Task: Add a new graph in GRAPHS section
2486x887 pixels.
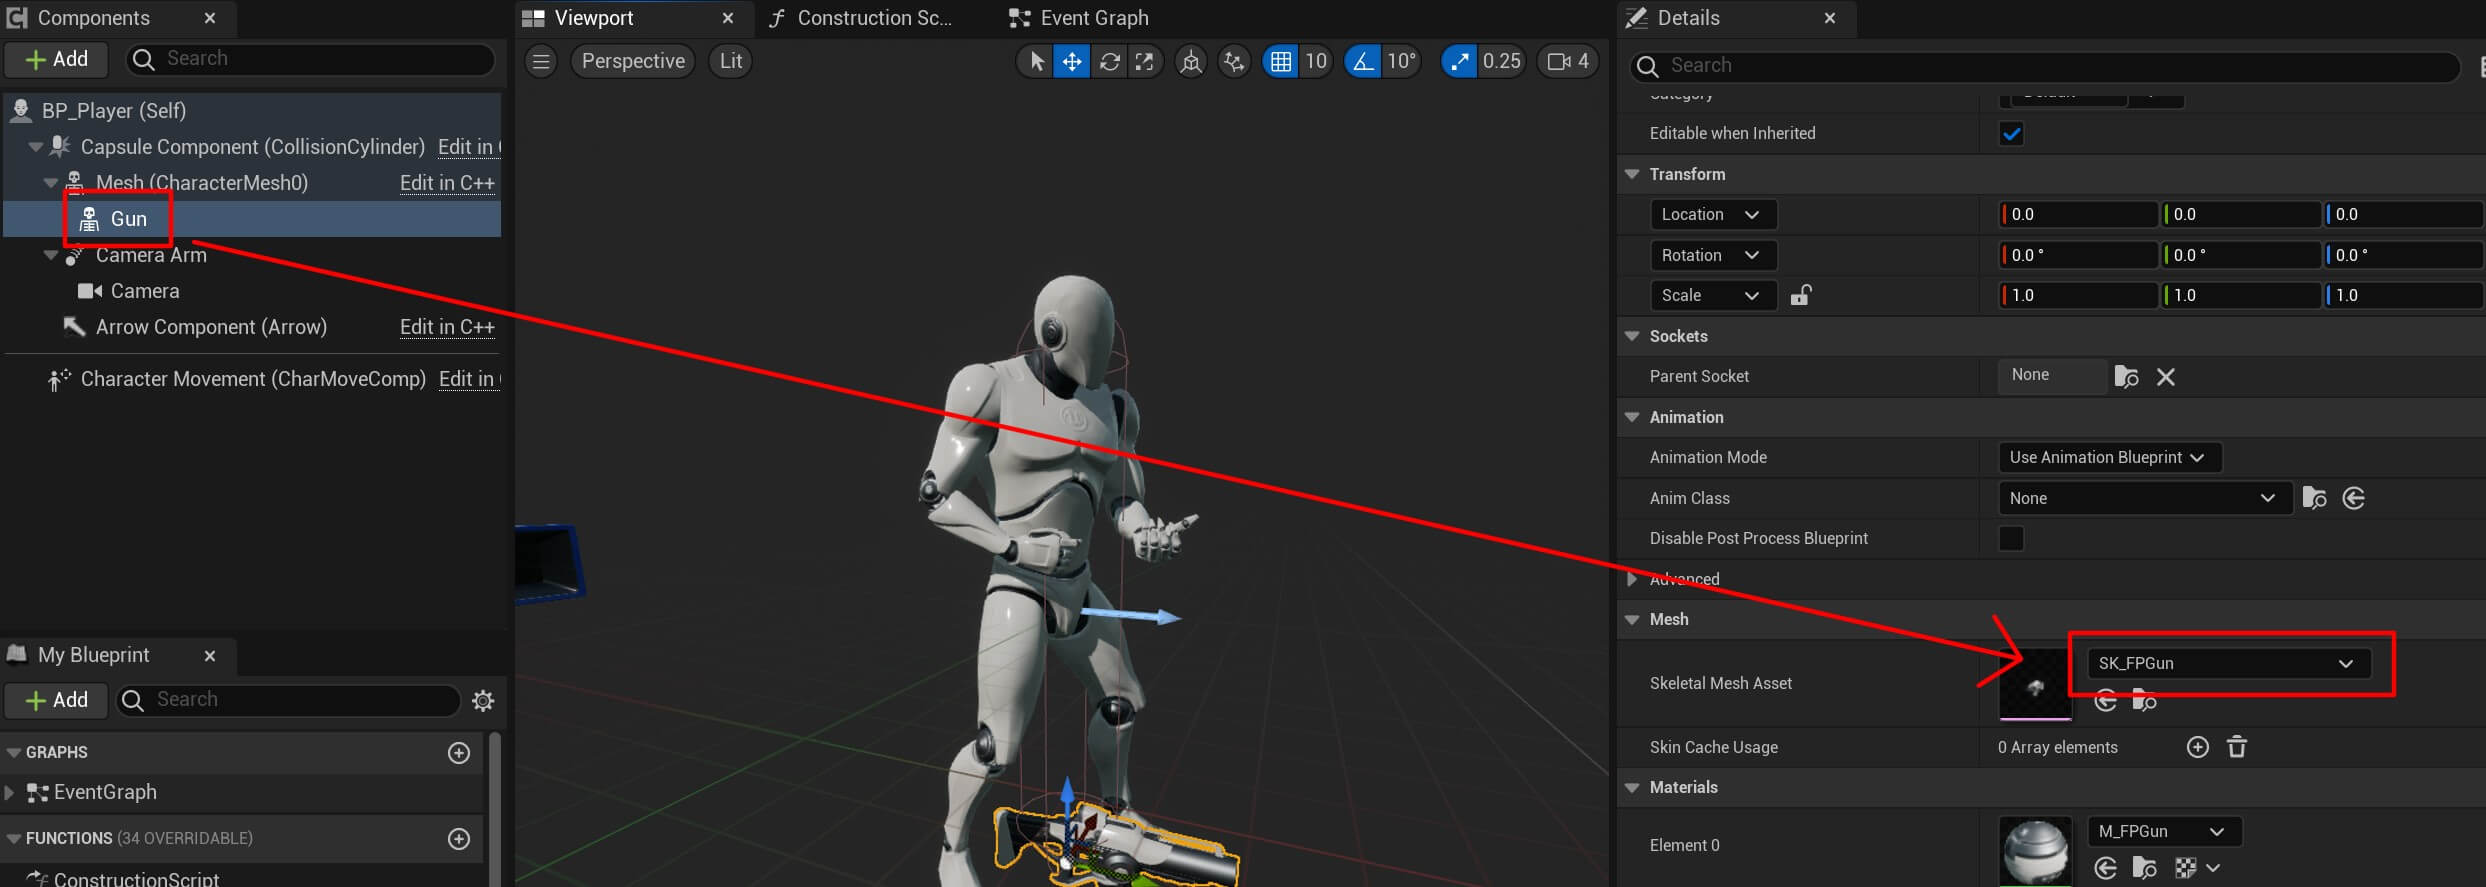Action: [459, 753]
